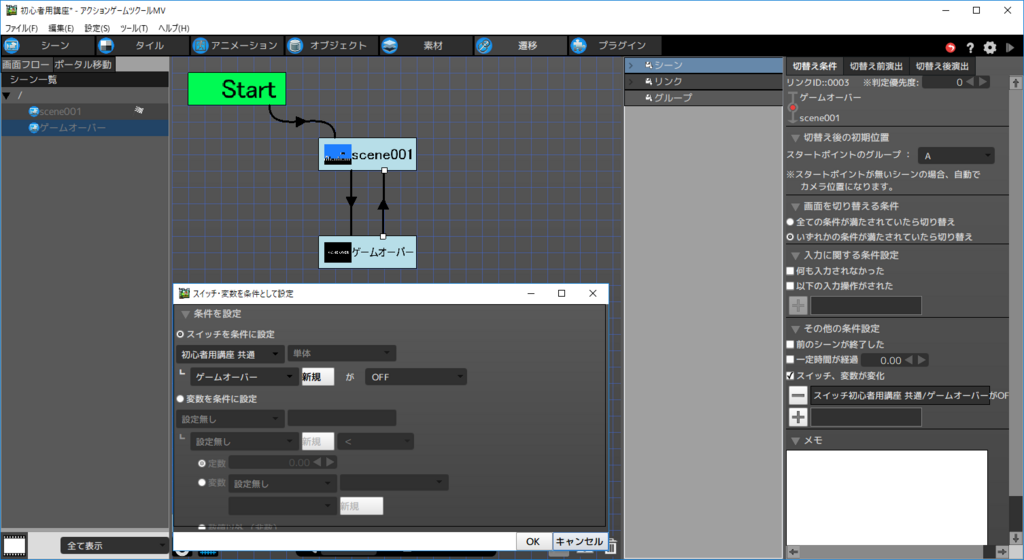Collapse the 切替え後の初期位置 section
Image resolution: width=1024 pixels, height=560 pixels.
click(795, 138)
